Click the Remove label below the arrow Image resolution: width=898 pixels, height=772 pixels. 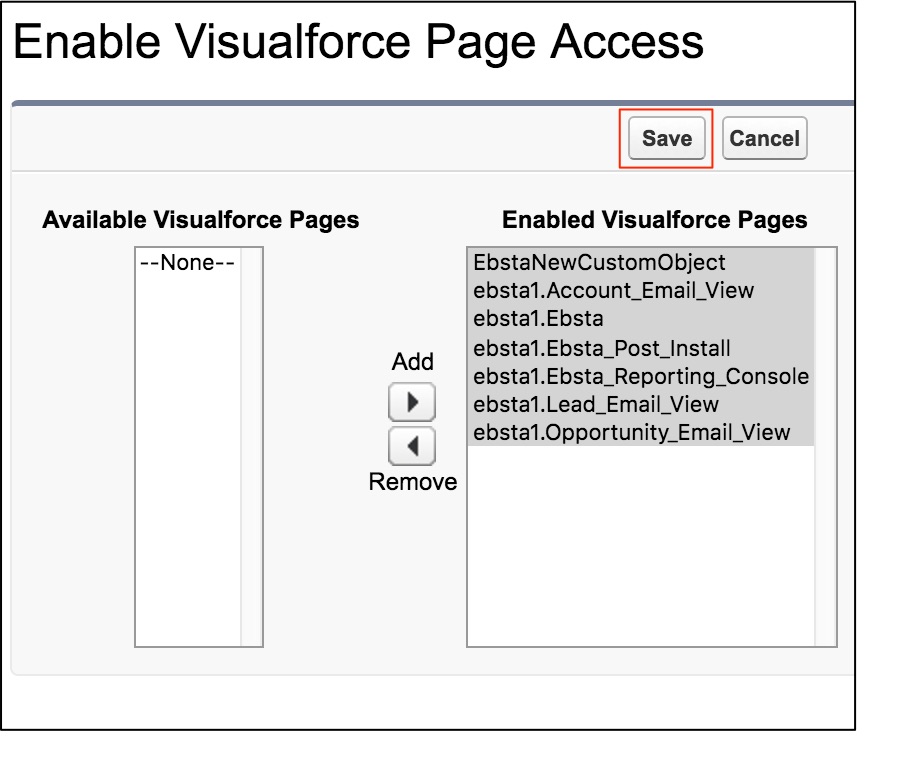coord(412,482)
